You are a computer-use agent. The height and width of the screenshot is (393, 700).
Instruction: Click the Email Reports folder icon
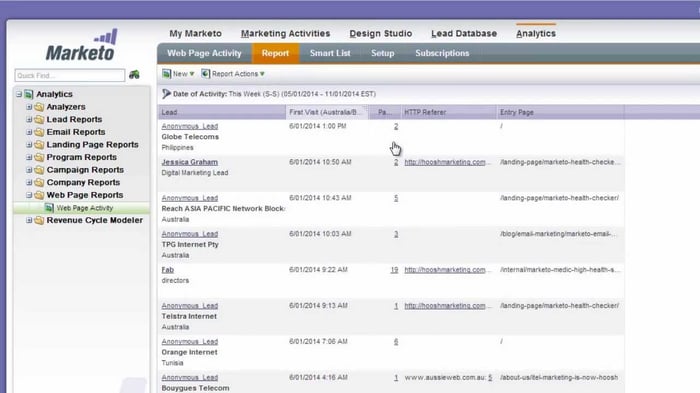click(x=39, y=132)
